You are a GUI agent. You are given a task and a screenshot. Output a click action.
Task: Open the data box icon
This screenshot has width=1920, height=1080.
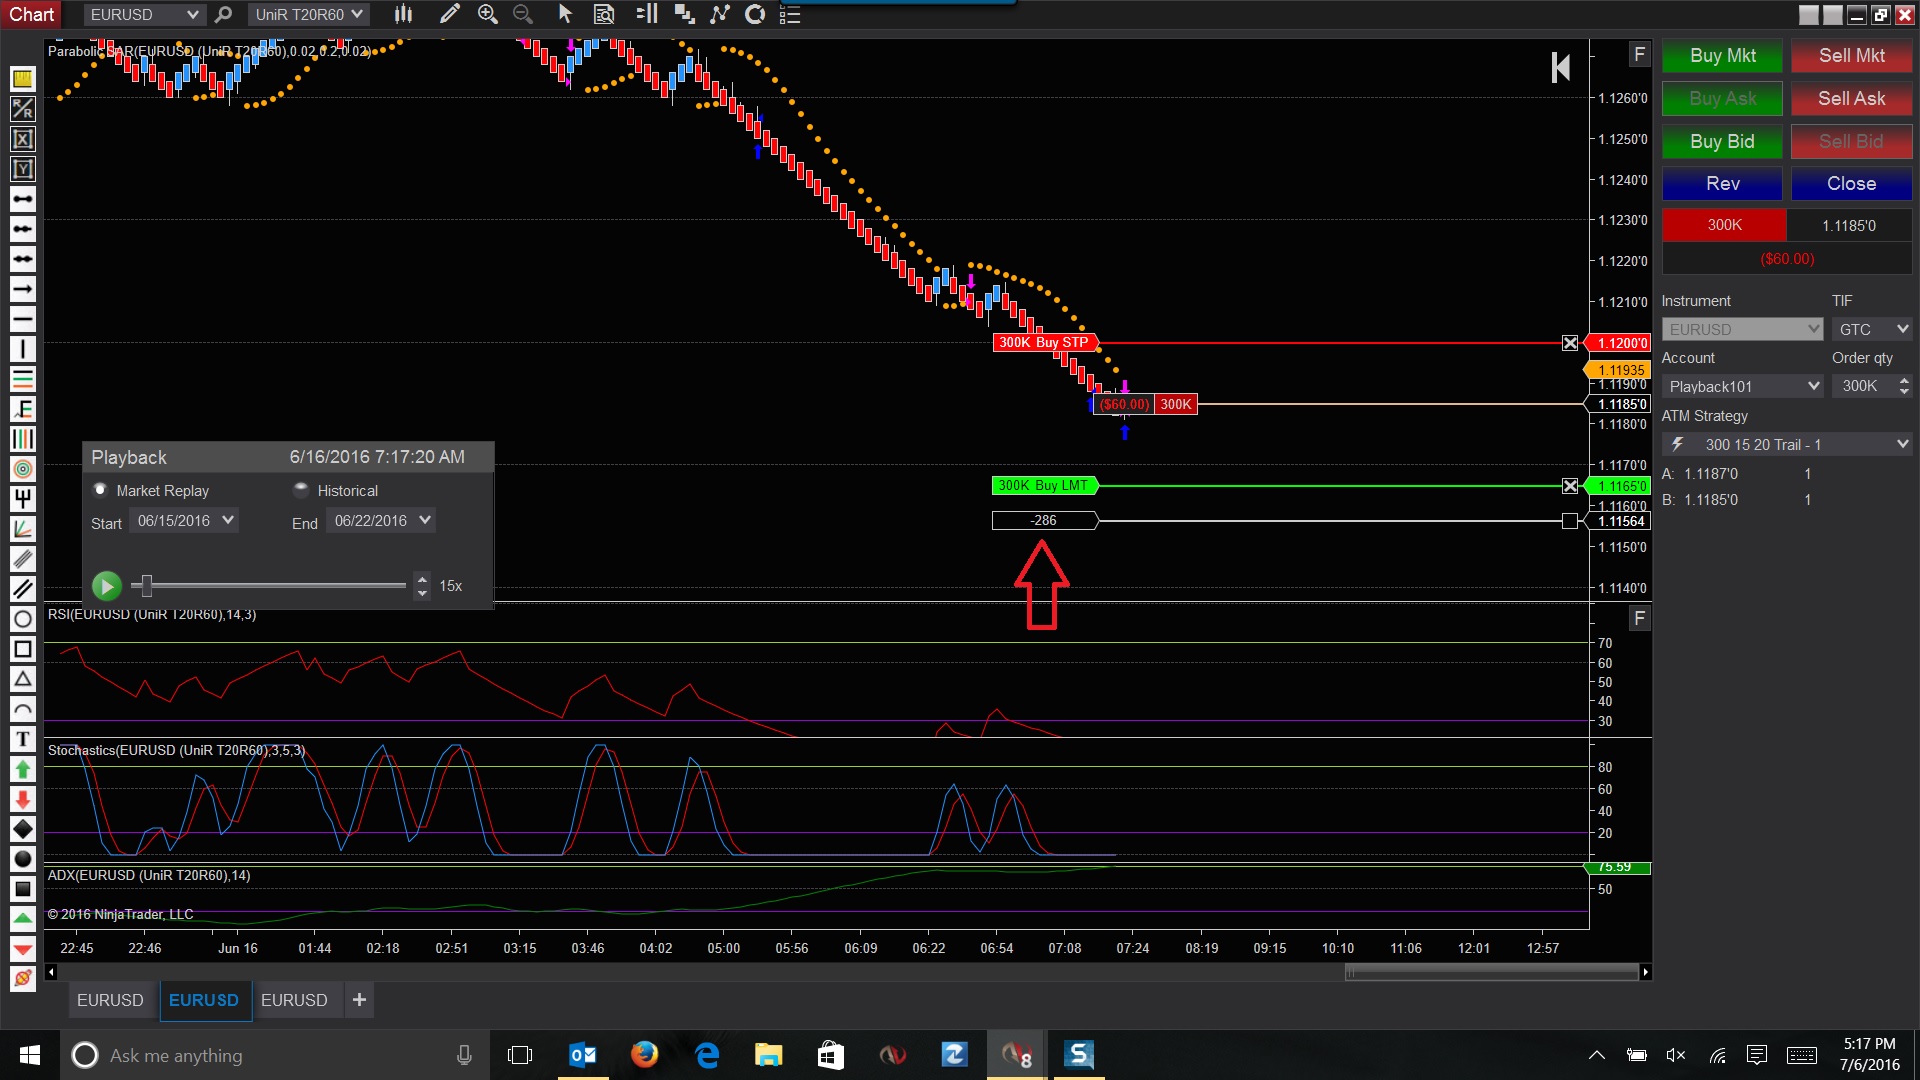pyautogui.click(x=604, y=14)
